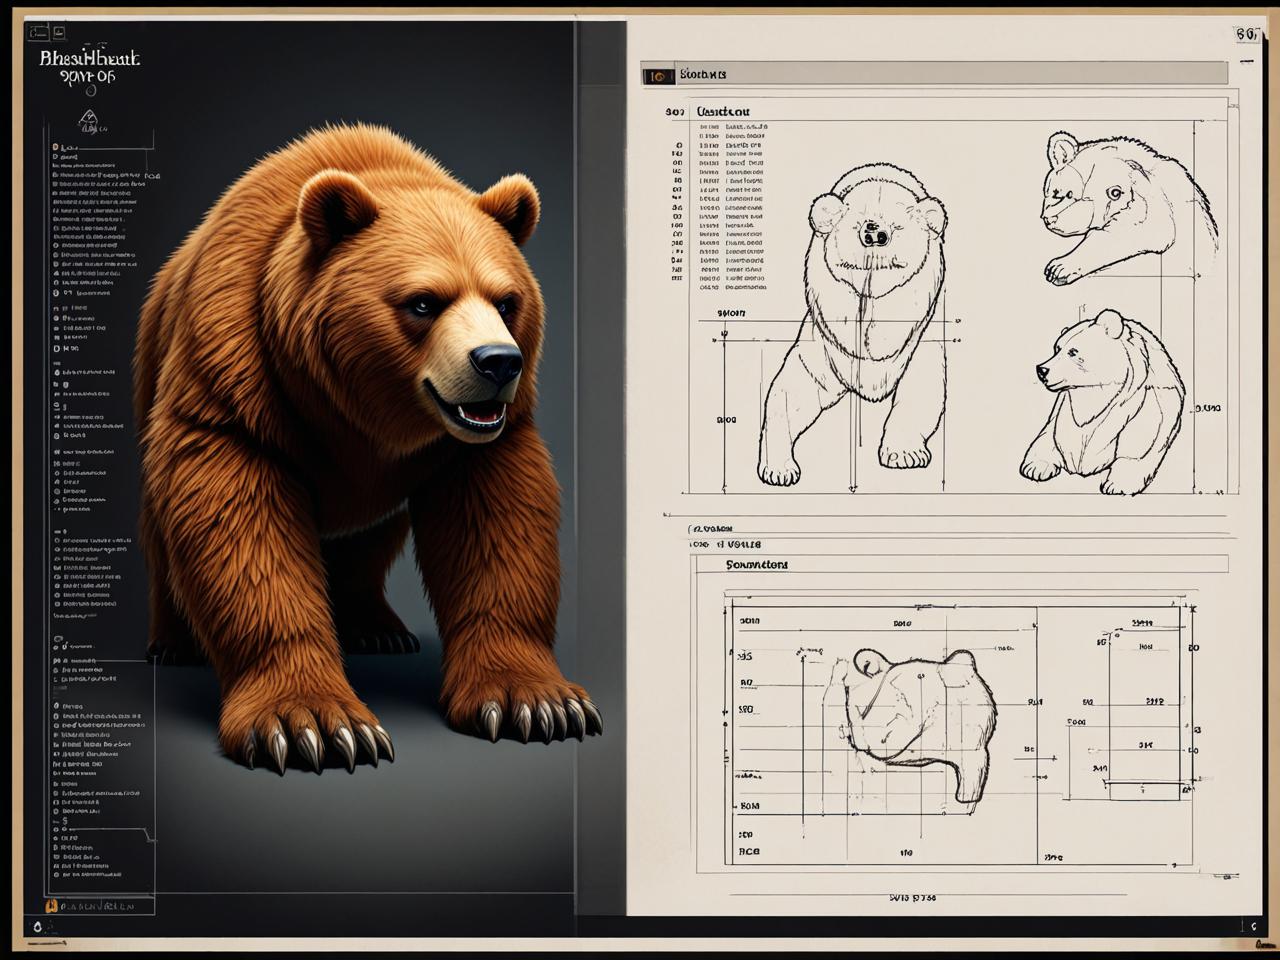Click the small boxed label in the page's top-right corner
The width and height of the screenshot is (1280, 960).
(x=1246, y=34)
